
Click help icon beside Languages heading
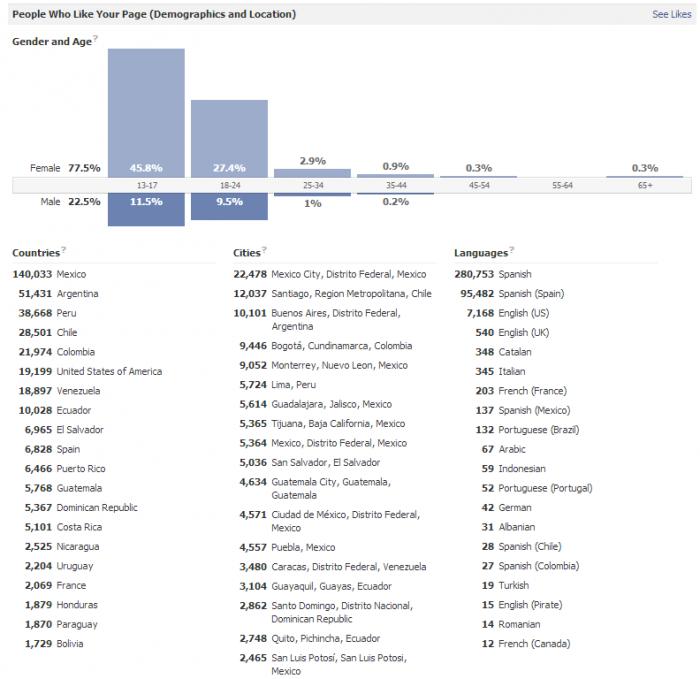pos(512,249)
